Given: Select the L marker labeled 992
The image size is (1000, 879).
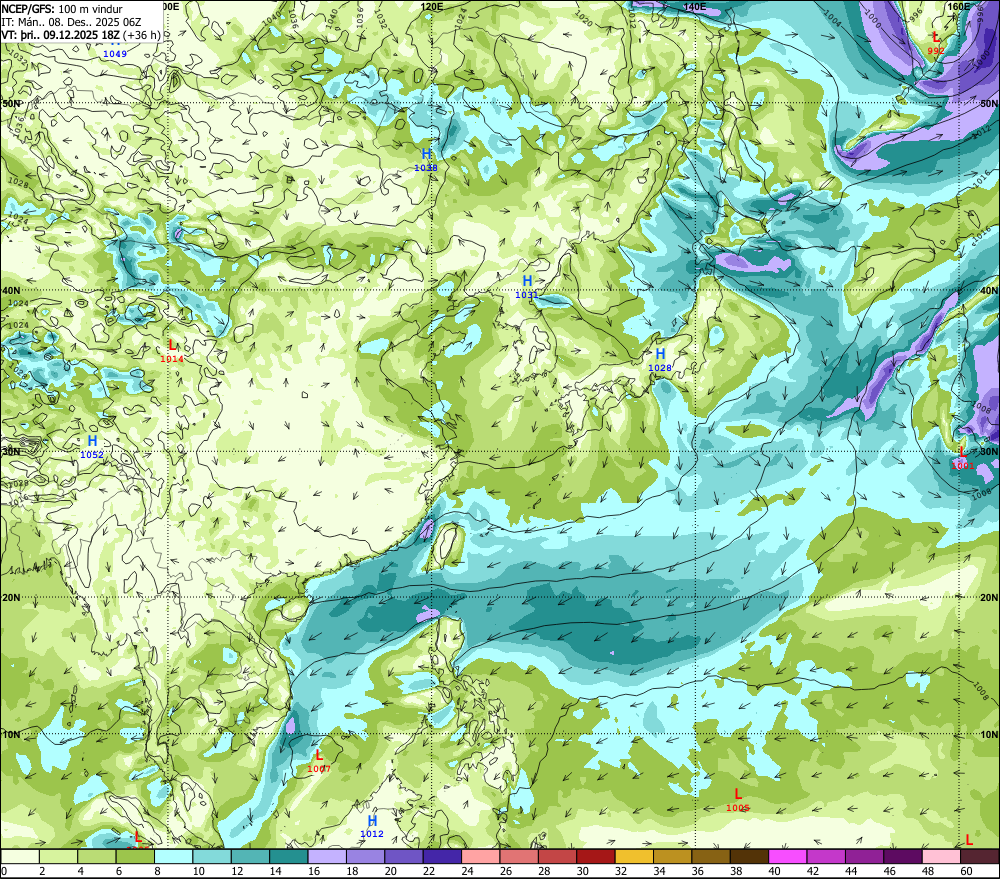Looking at the screenshot, I should pos(936,38).
